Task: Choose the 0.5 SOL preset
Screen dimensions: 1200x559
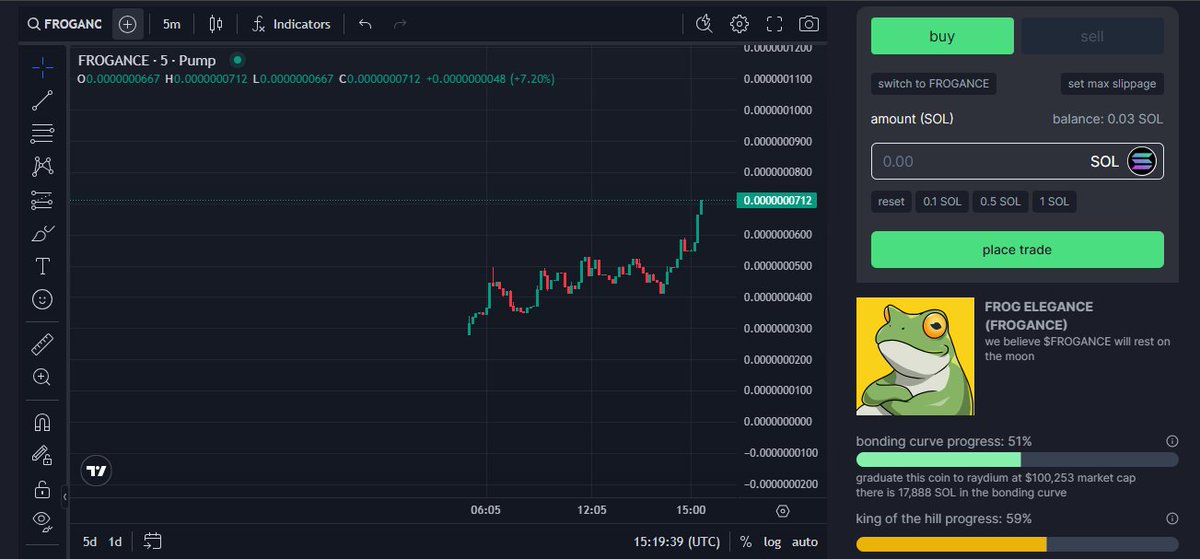Action: point(1000,202)
